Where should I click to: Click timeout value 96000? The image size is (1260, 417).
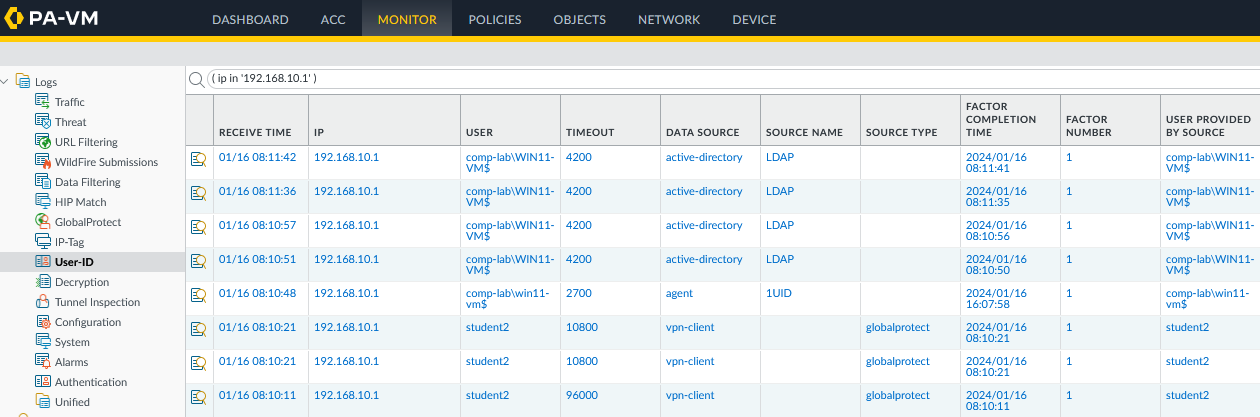click(x=582, y=395)
